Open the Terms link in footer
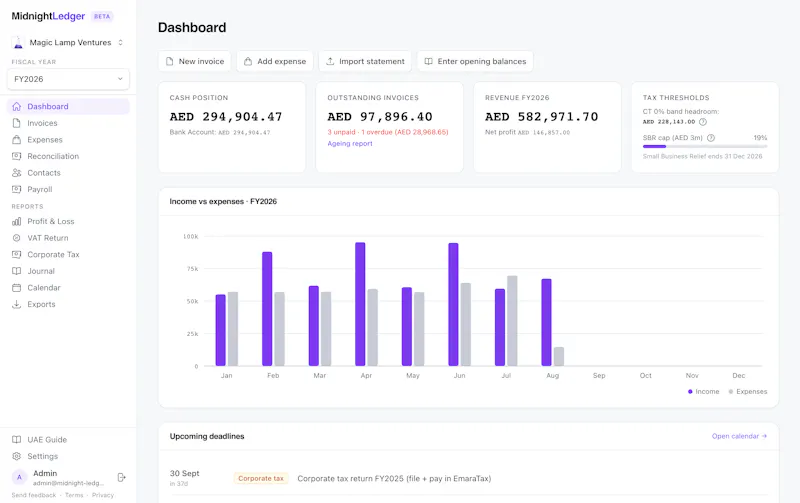Image resolution: width=800 pixels, height=503 pixels. 74,495
